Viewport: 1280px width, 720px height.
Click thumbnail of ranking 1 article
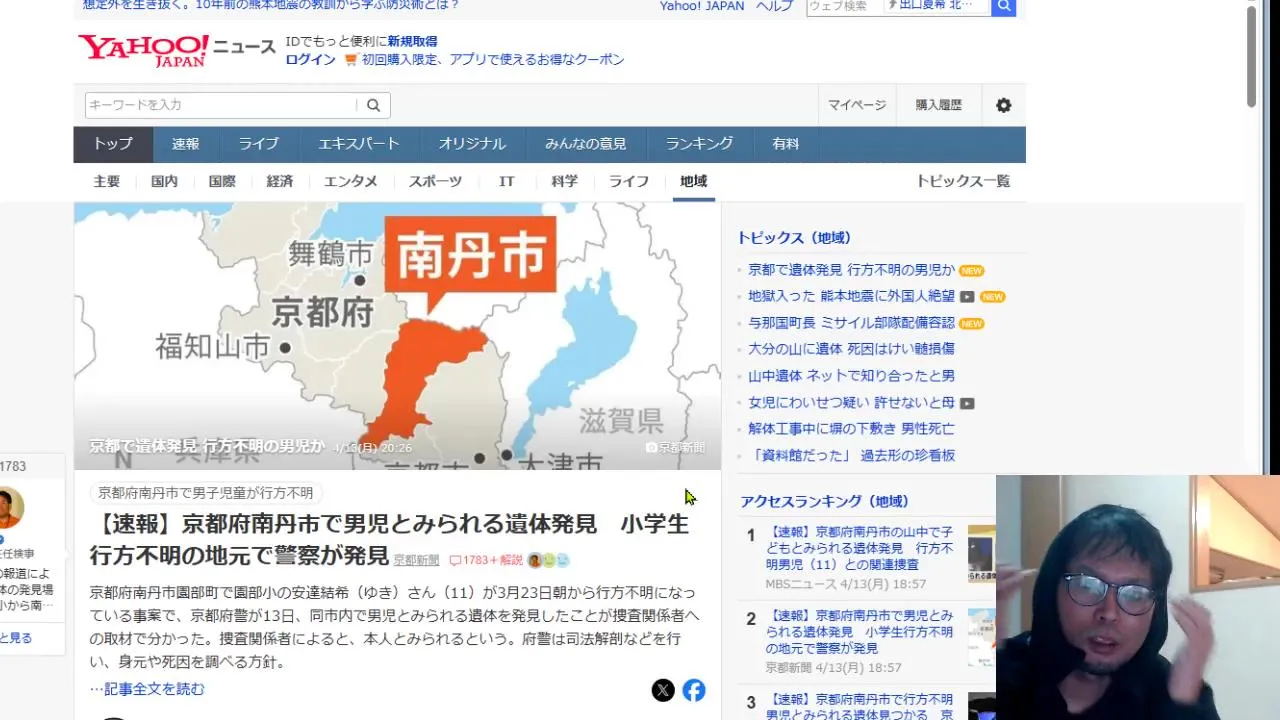point(981,554)
